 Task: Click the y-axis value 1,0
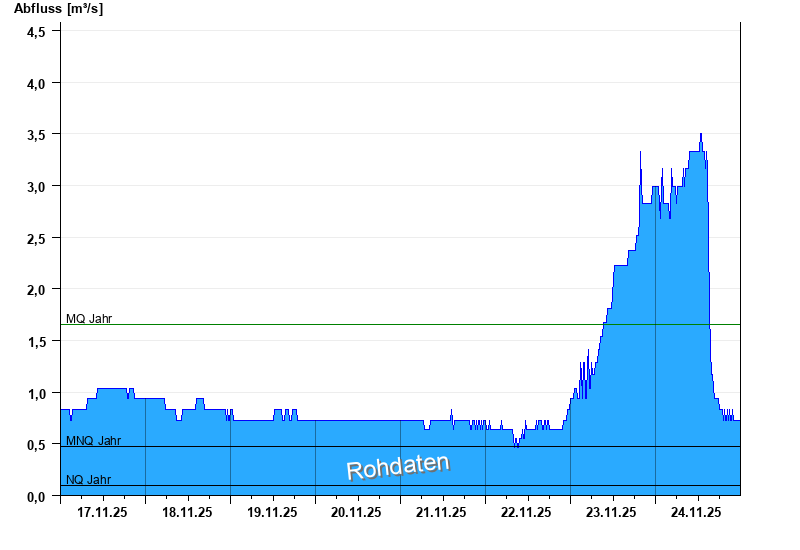point(36,393)
